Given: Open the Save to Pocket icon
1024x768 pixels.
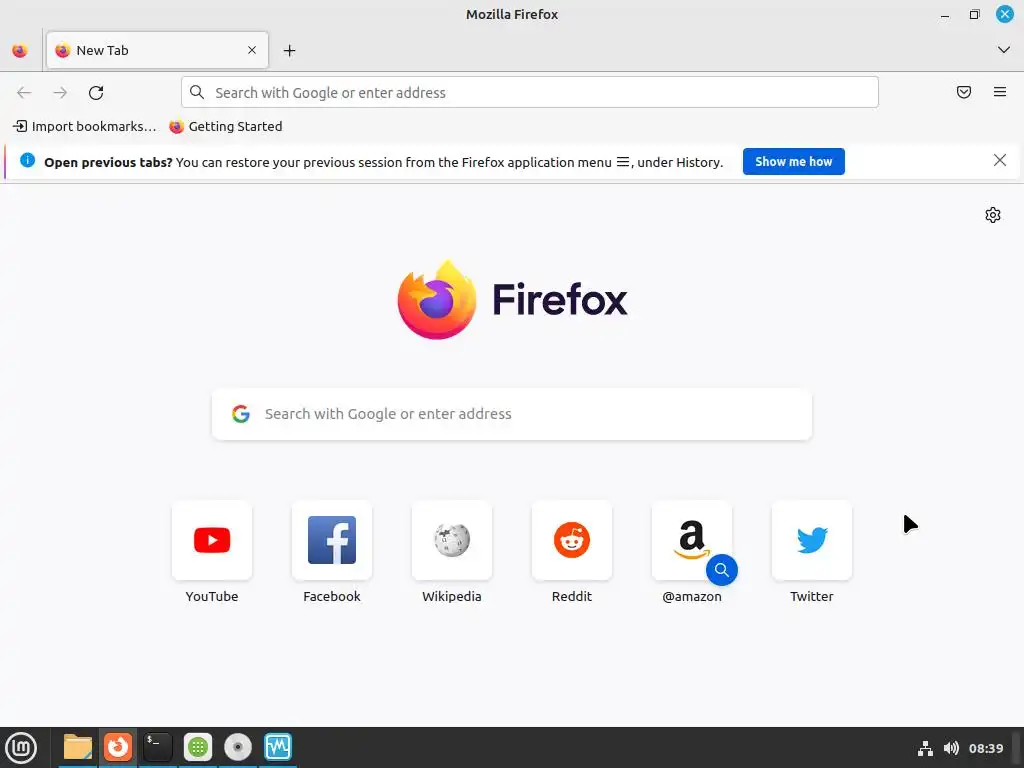Looking at the screenshot, I should pos(964,92).
